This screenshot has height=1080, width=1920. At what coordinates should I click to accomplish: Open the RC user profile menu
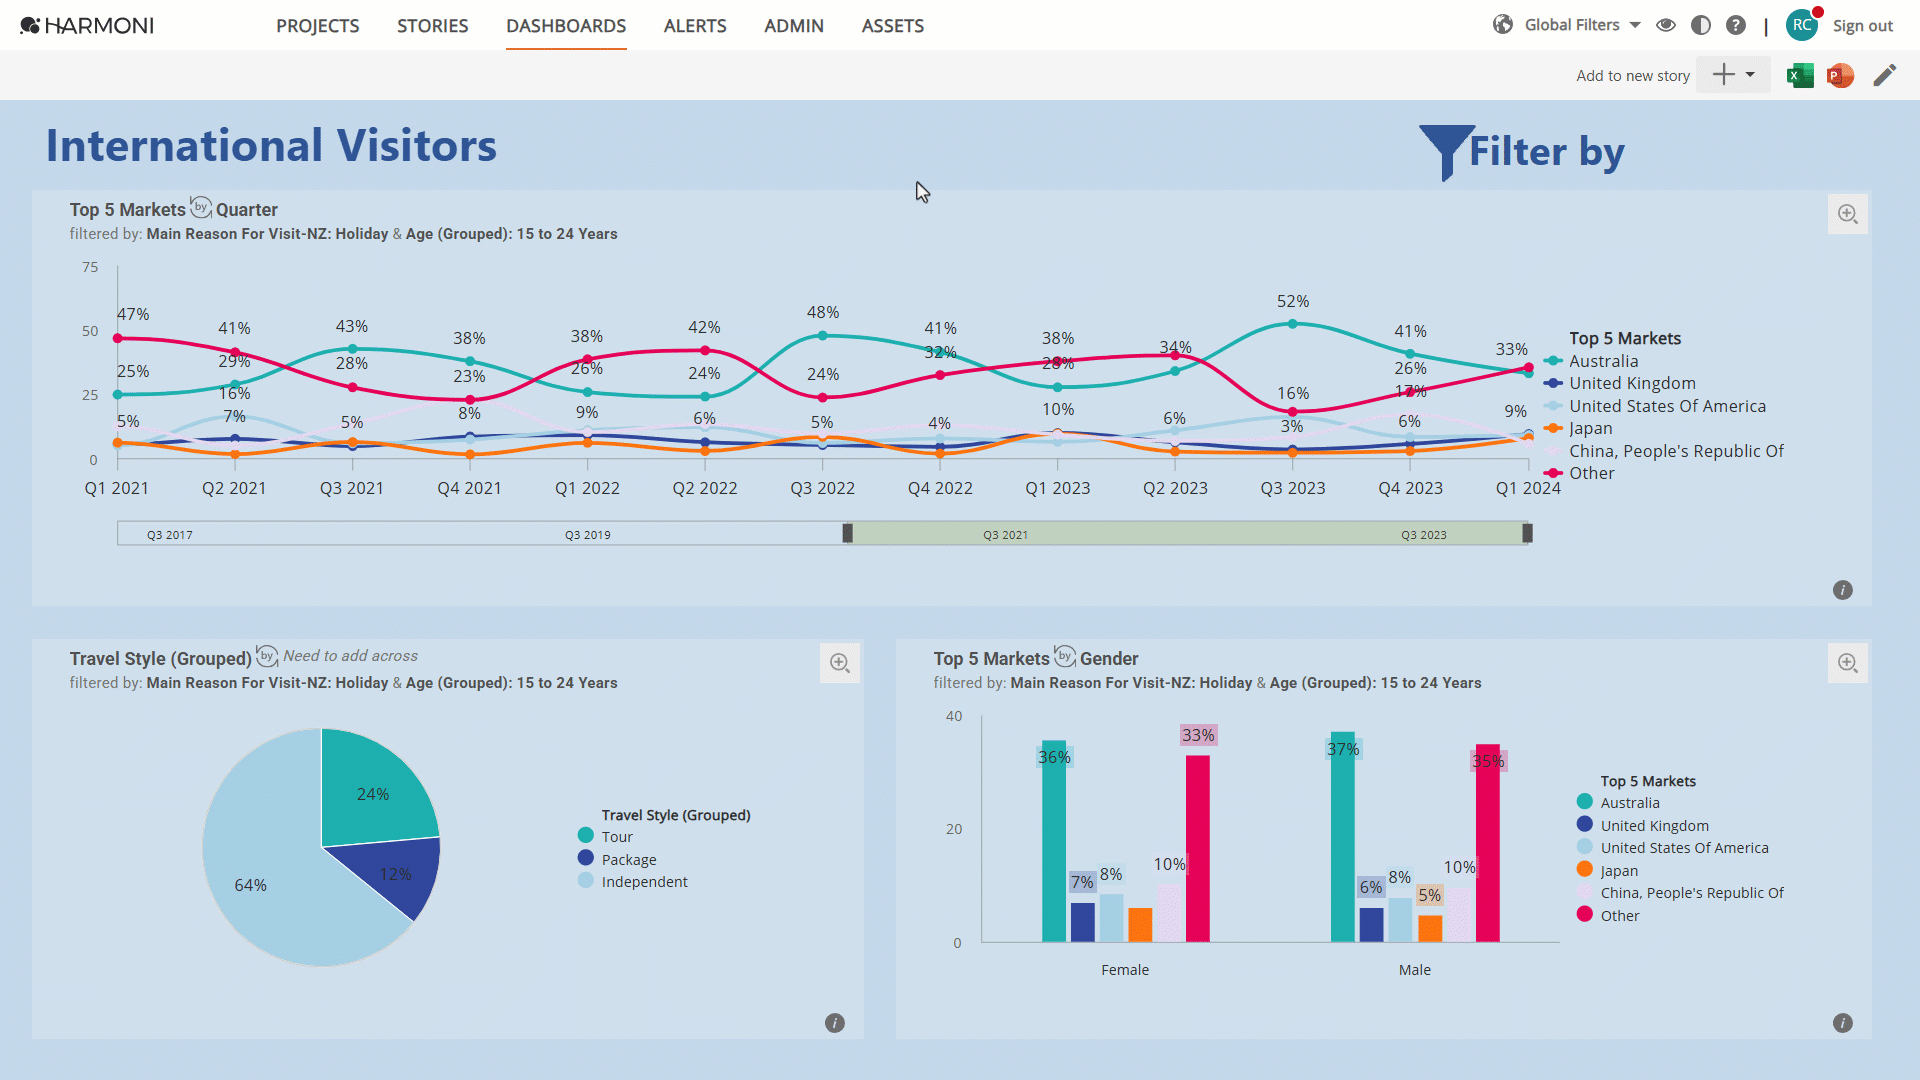tap(1801, 25)
